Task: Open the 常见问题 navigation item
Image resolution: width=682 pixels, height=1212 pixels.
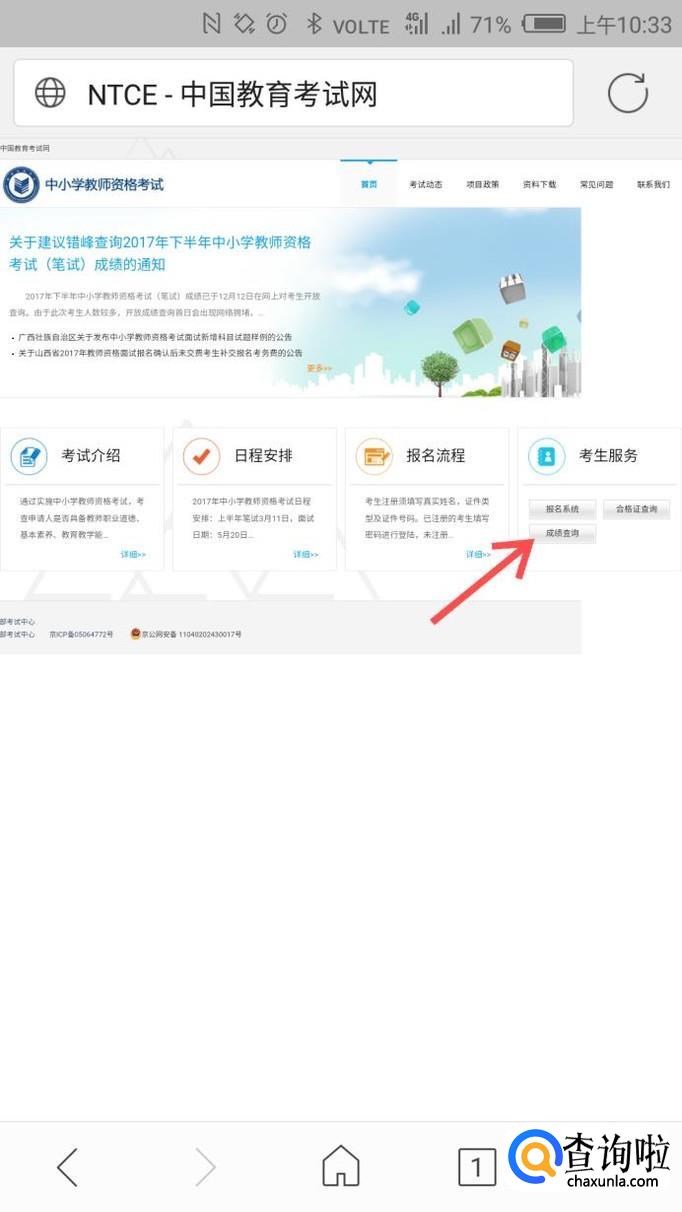Action: (x=596, y=185)
